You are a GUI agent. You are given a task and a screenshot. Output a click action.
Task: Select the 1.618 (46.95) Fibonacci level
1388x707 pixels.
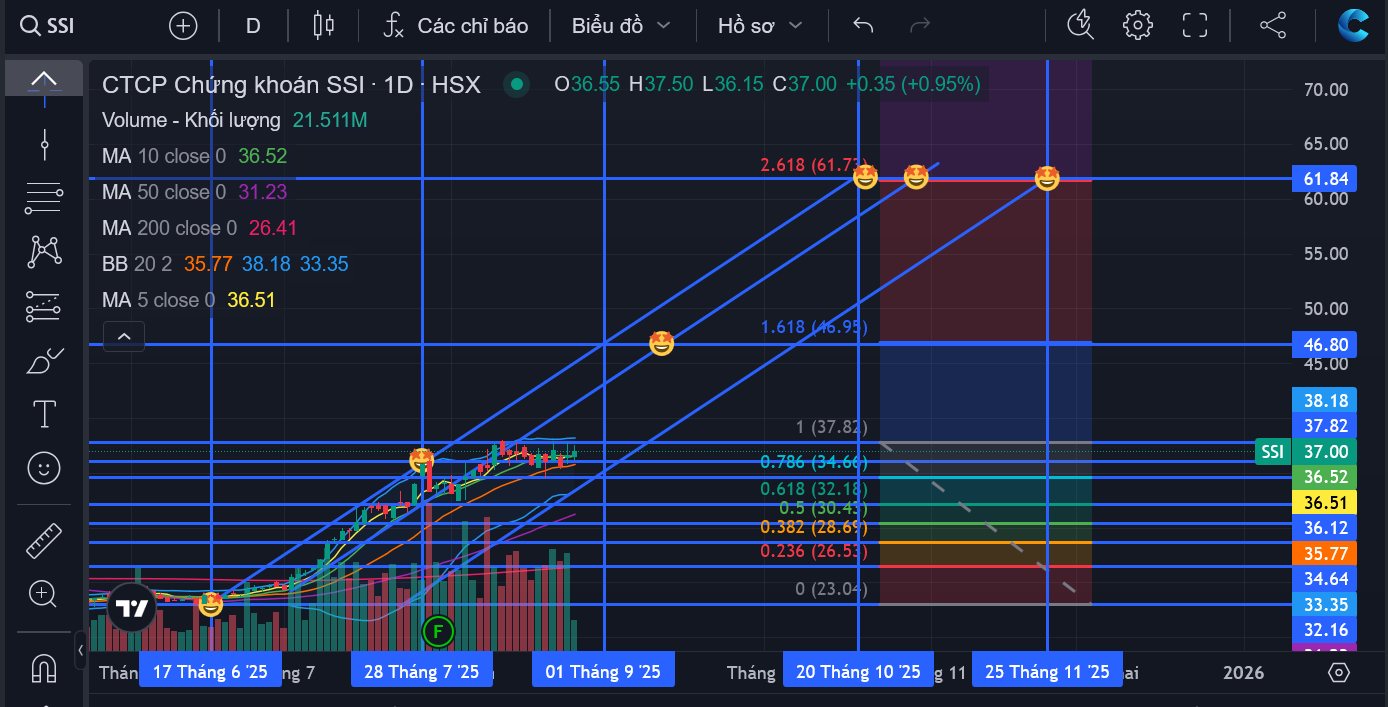814,327
